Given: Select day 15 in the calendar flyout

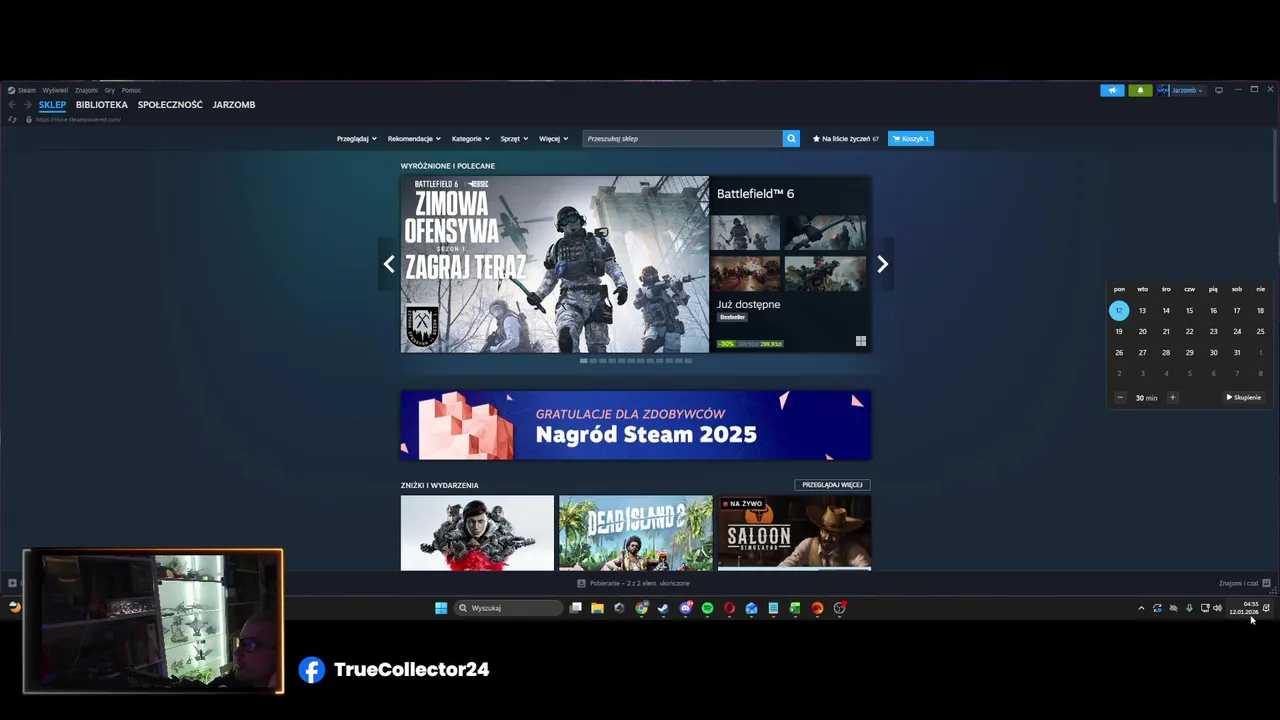Looking at the screenshot, I should (1189, 311).
